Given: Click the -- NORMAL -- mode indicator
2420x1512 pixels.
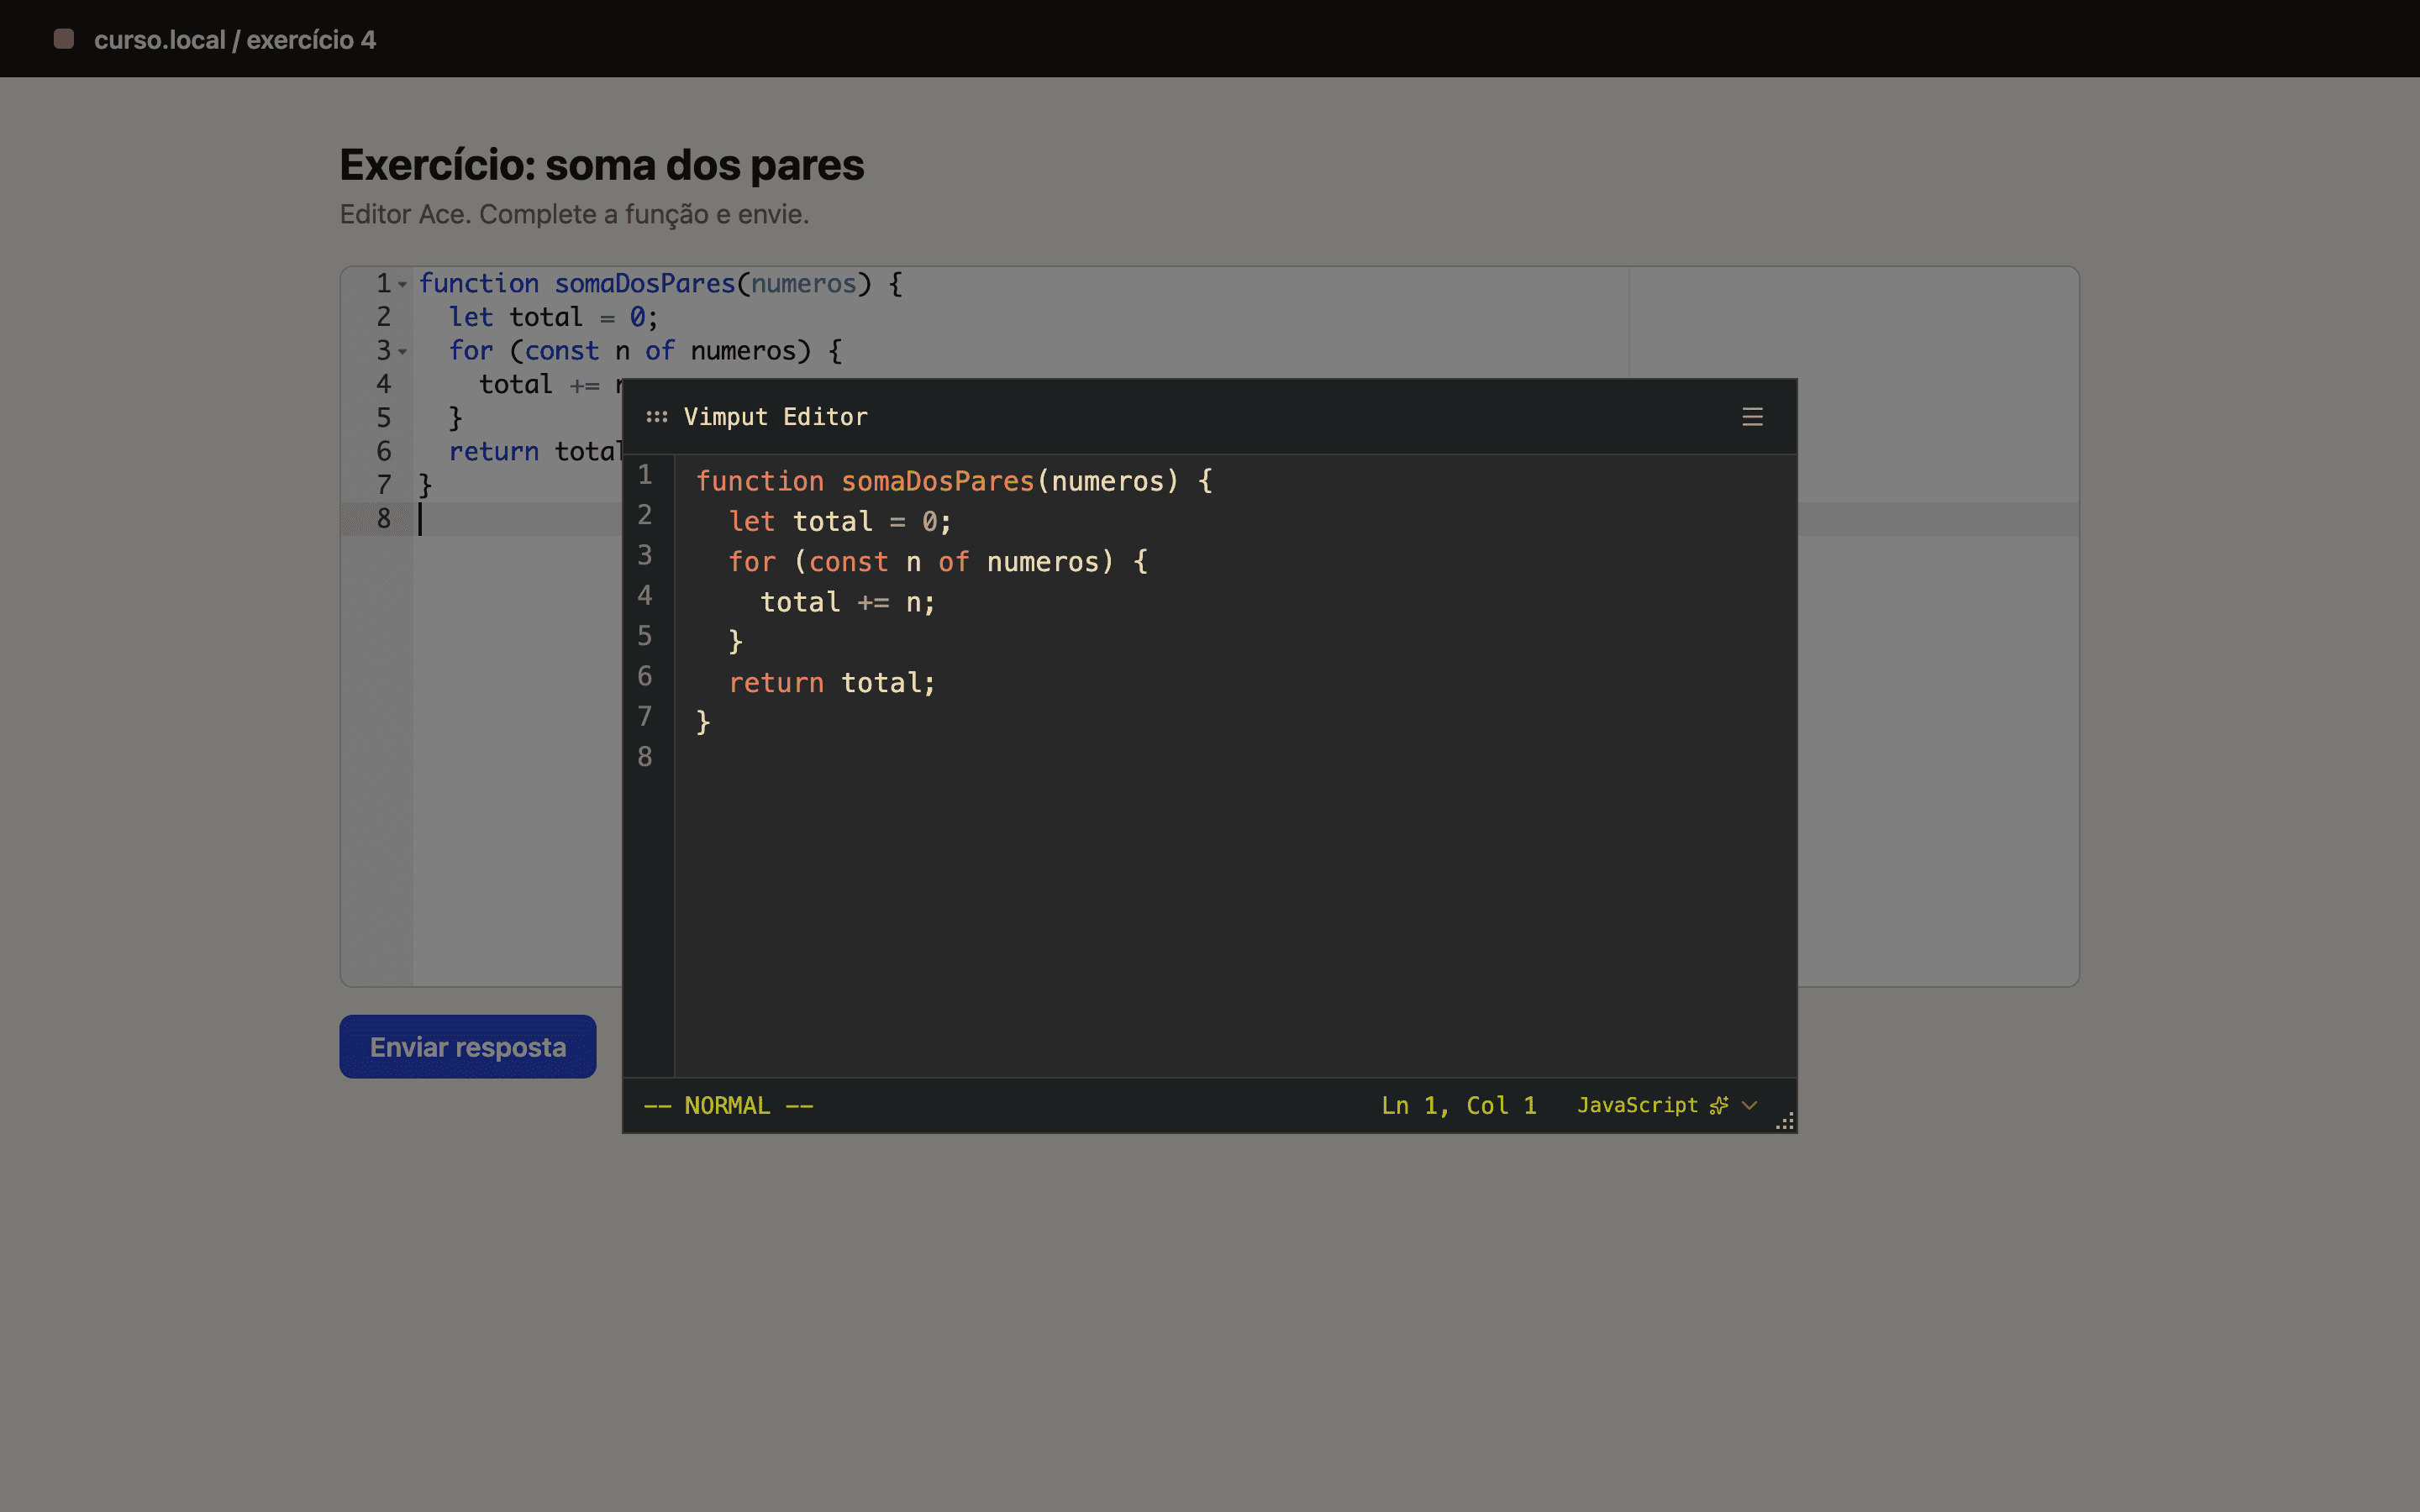Looking at the screenshot, I should (x=728, y=1105).
